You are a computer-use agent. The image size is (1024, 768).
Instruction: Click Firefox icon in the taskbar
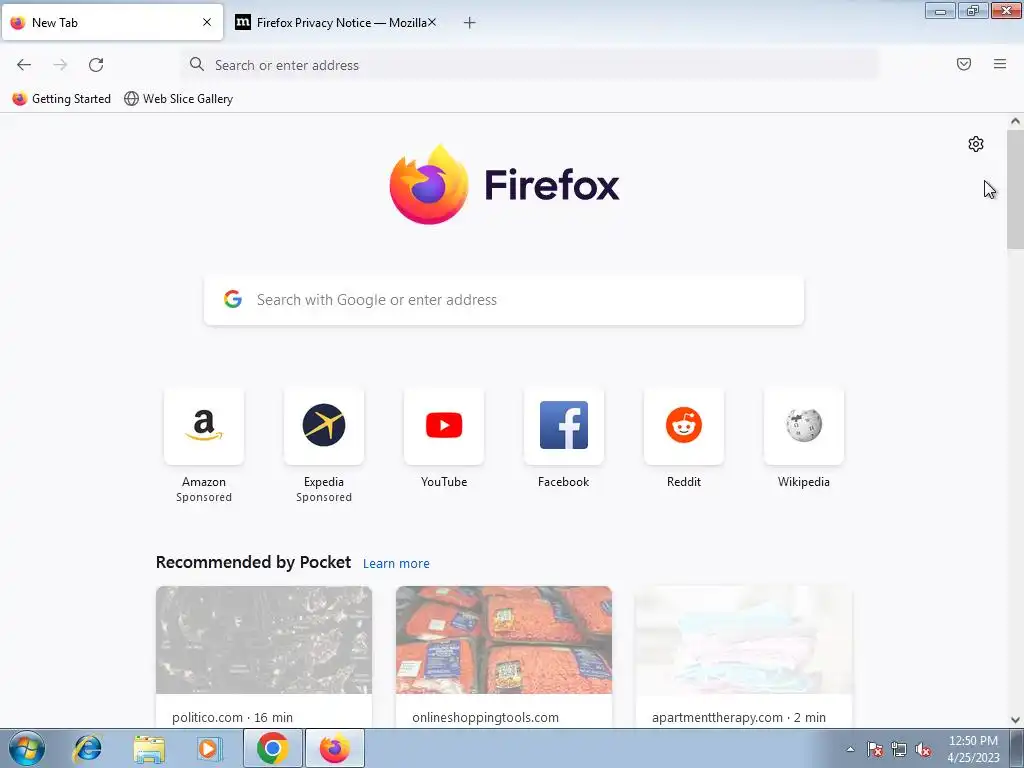334,748
